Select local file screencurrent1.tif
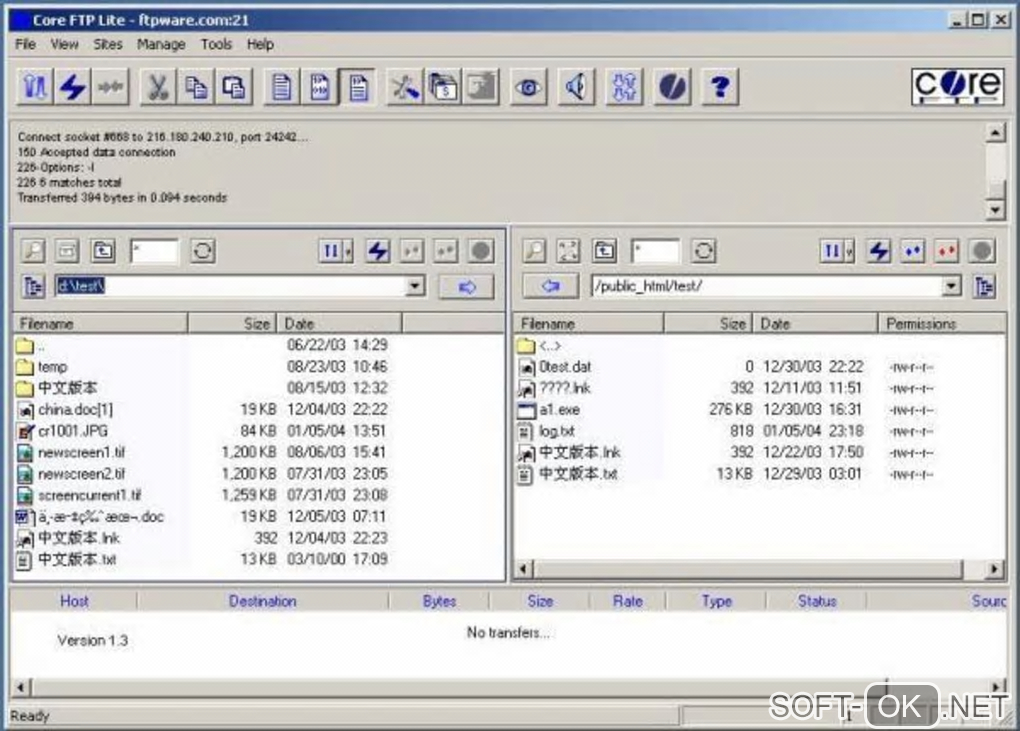The height and width of the screenshot is (731, 1020). (x=89, y=495)
